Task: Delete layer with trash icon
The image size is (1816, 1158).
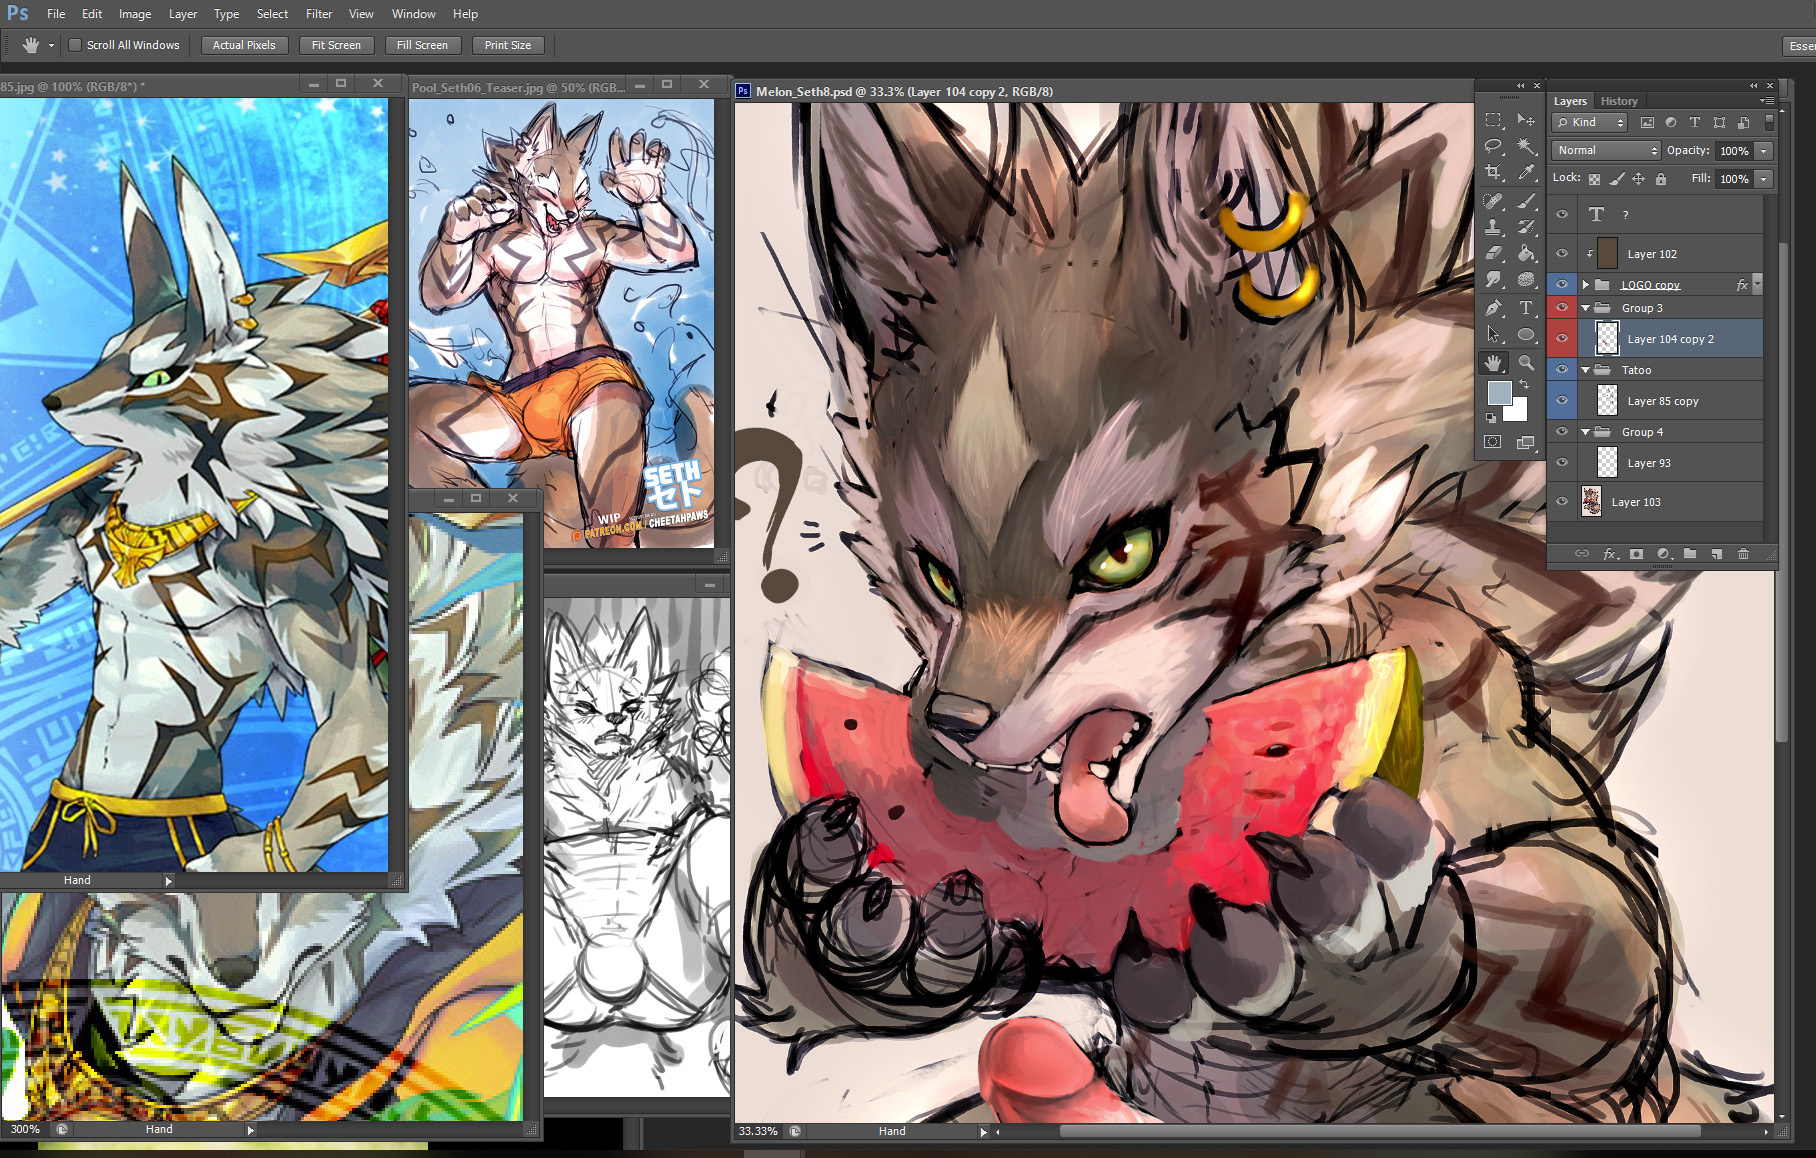Action: tap(1744, 554)
